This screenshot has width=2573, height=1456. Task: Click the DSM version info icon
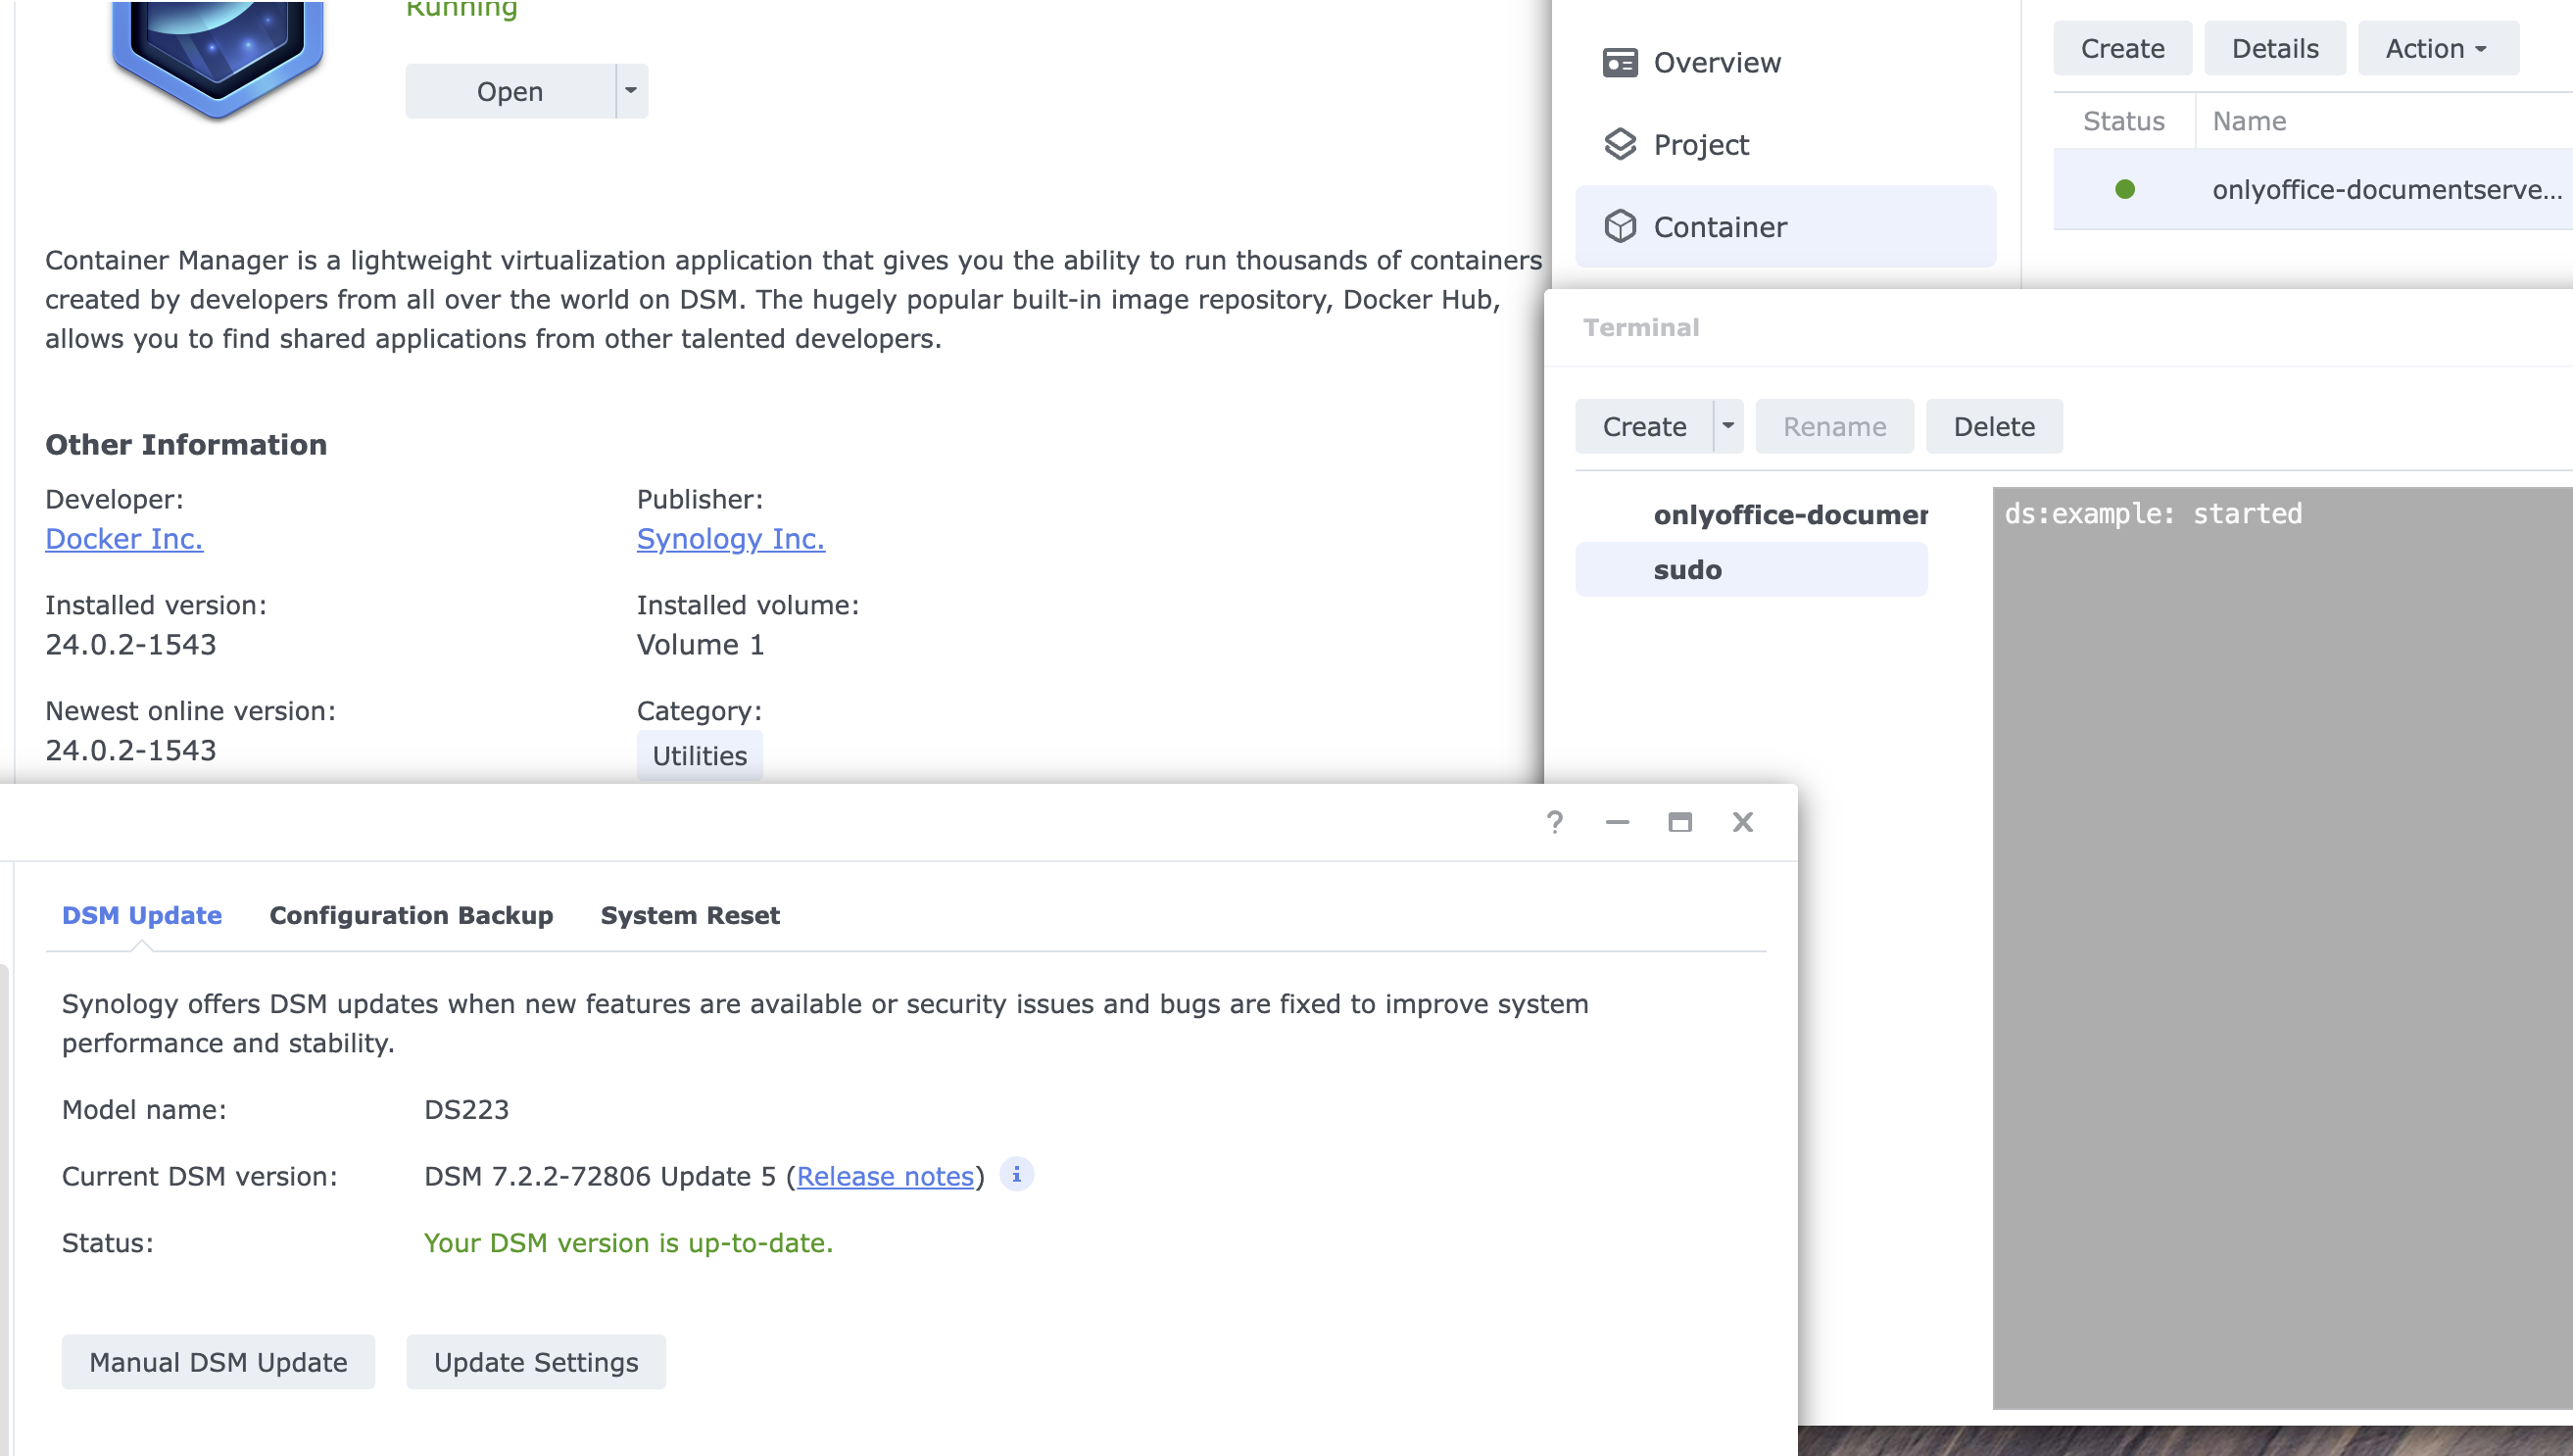(x=1016, y=1175)
